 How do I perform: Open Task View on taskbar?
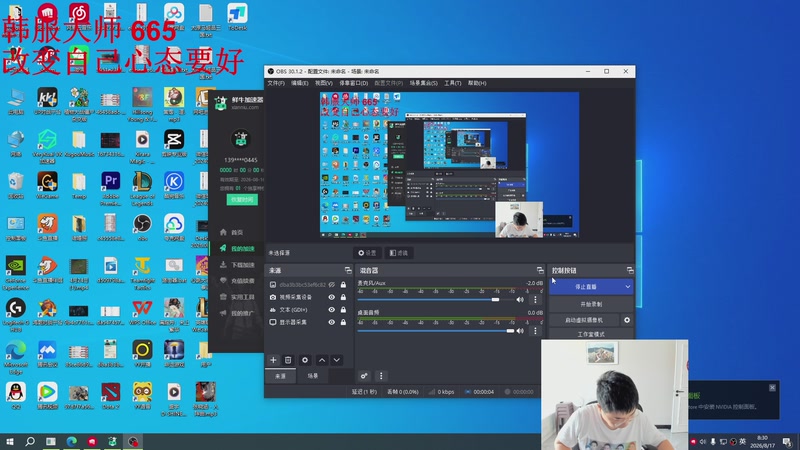(x=51, y=441)
